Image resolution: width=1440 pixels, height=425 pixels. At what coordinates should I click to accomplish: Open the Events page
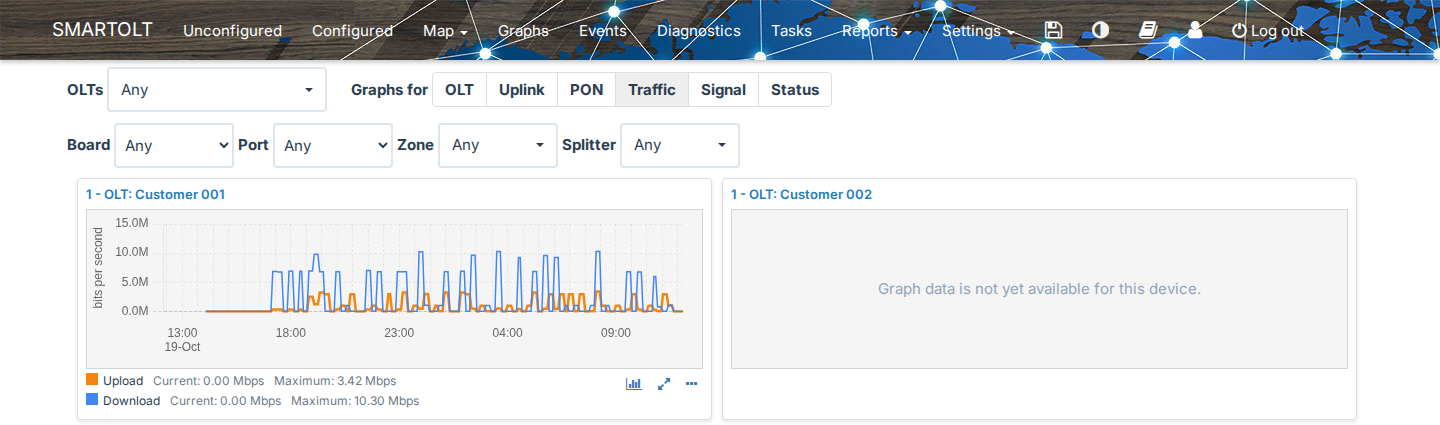click(x=603, y=31)
